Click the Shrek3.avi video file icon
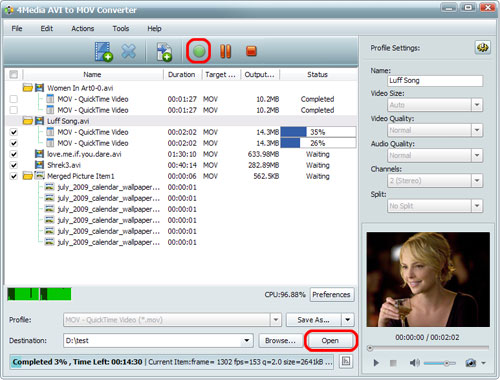Image resolution: width=500 pixels, height=380 pixels. pos(39,165)
